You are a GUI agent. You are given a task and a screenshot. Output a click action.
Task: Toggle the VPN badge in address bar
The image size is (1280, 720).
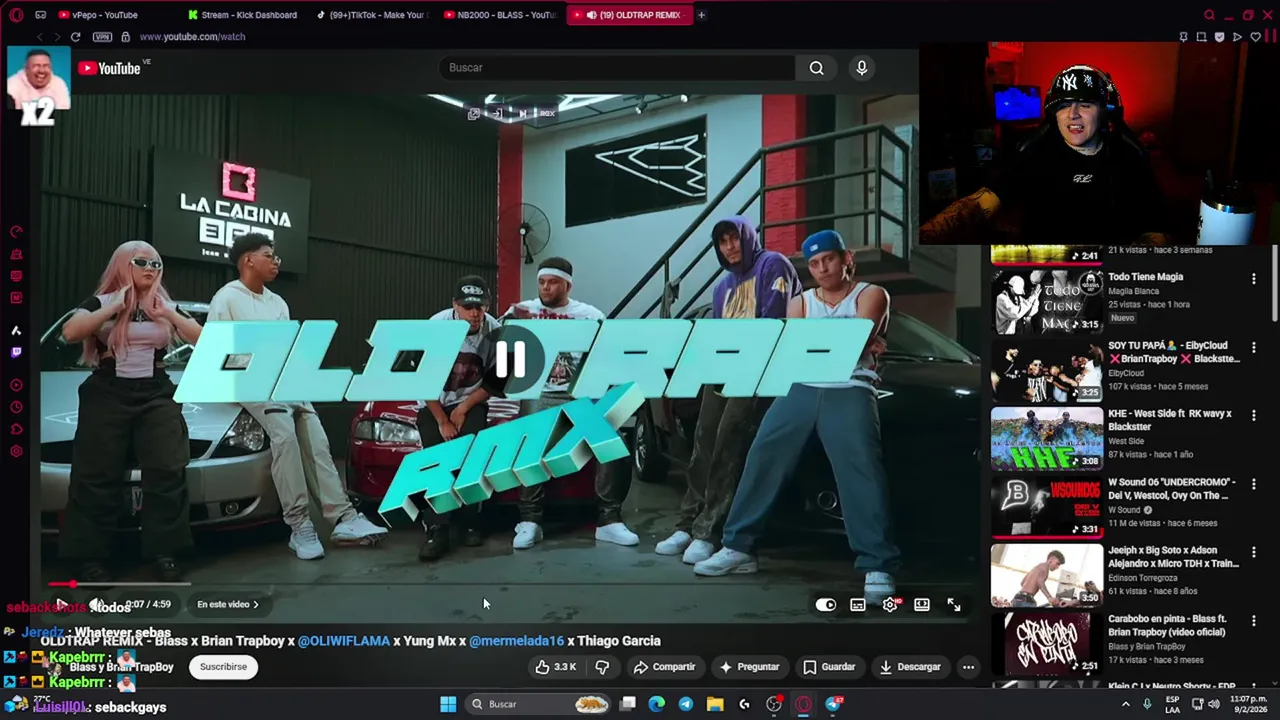click(102, 37)
